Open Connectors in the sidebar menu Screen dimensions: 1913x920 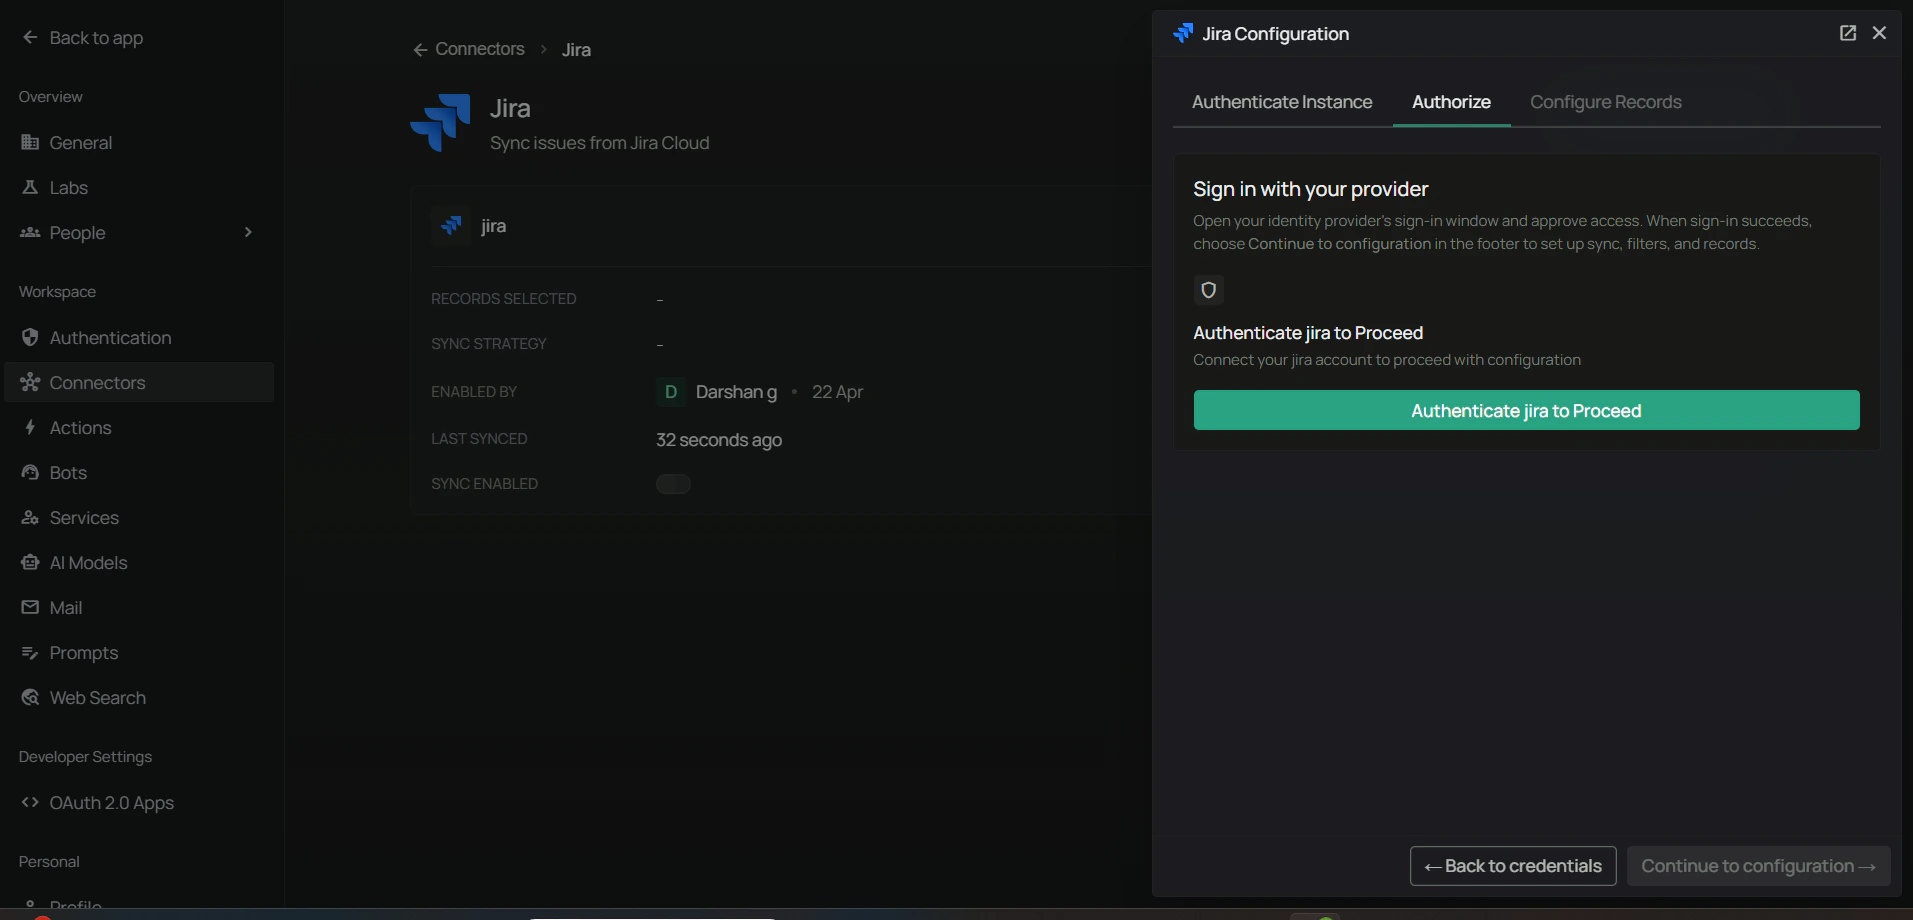click(x=139, y=382)
